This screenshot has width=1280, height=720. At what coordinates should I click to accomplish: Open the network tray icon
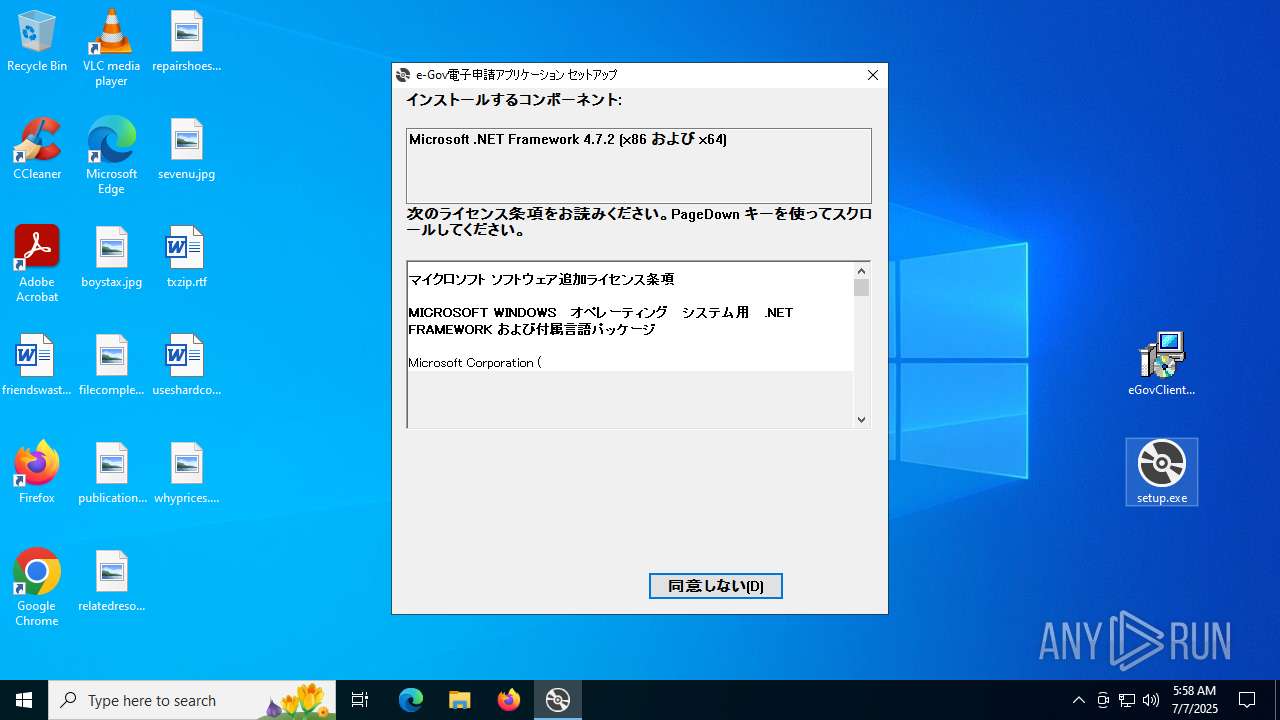(x=1127, y=700)
